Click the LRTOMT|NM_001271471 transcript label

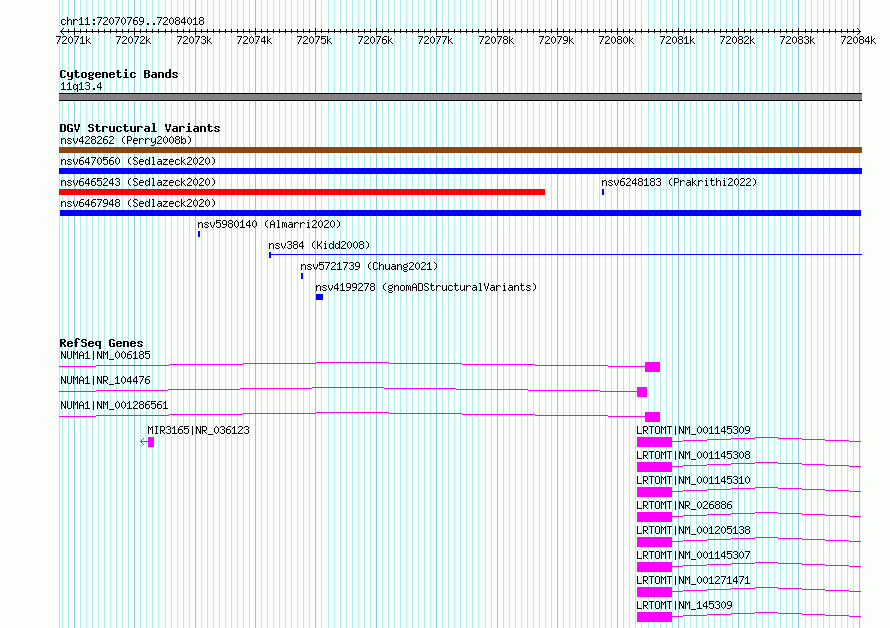click(x=693, y=580)
